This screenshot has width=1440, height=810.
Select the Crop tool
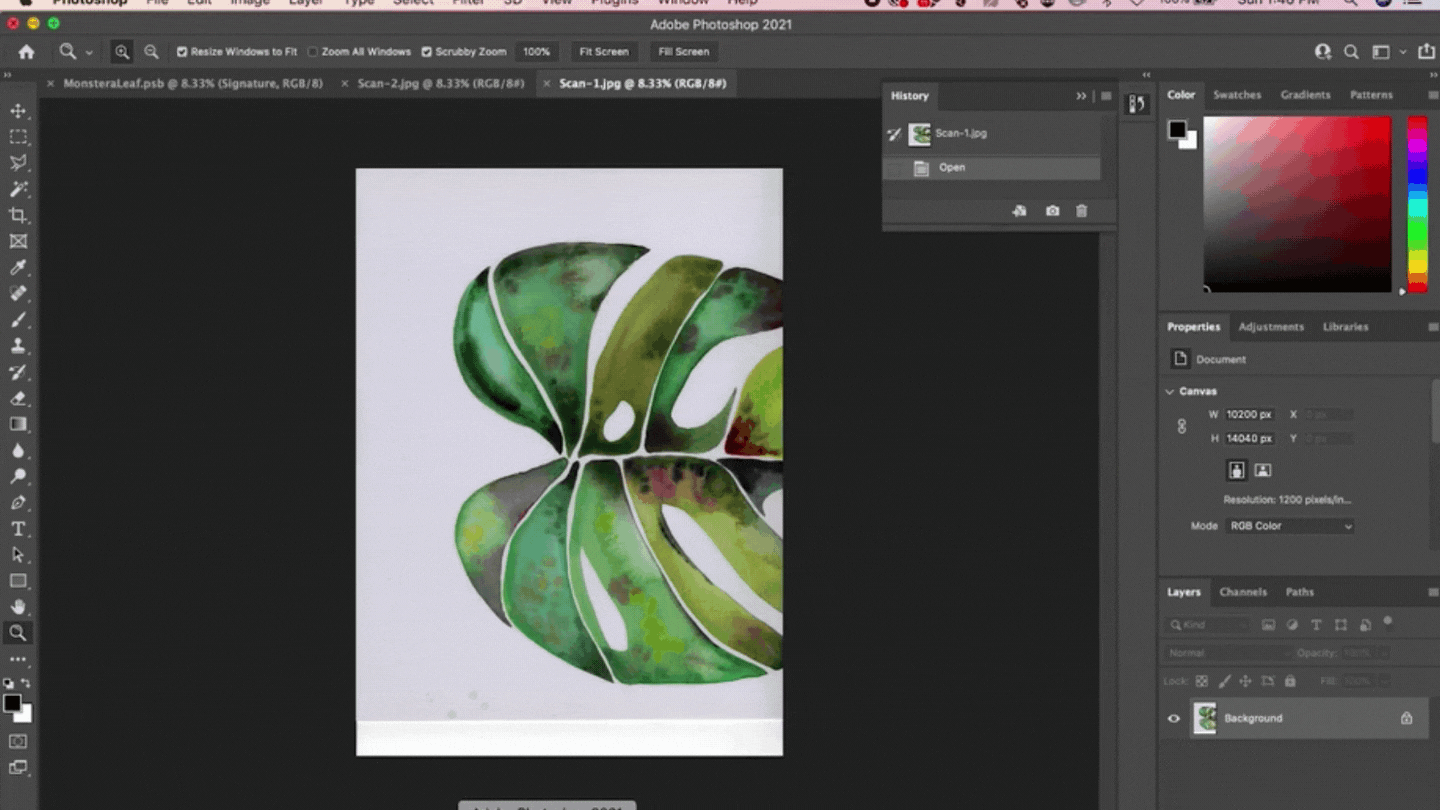[18, 215]
